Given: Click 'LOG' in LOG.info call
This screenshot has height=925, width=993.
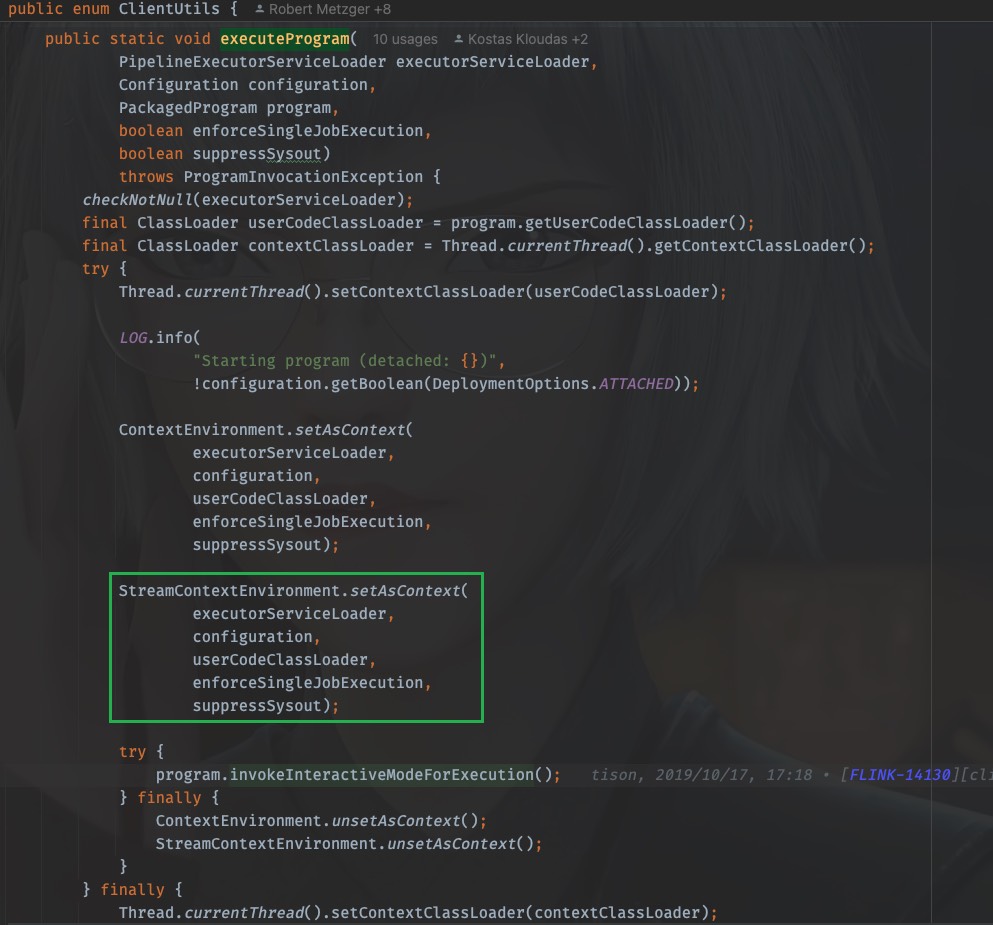Looking at the screenshot, I should point(133,338).
